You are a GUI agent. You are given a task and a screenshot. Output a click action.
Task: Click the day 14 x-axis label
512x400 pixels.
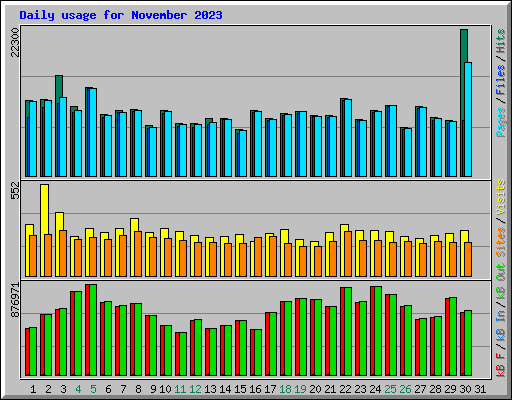(225, 389)
